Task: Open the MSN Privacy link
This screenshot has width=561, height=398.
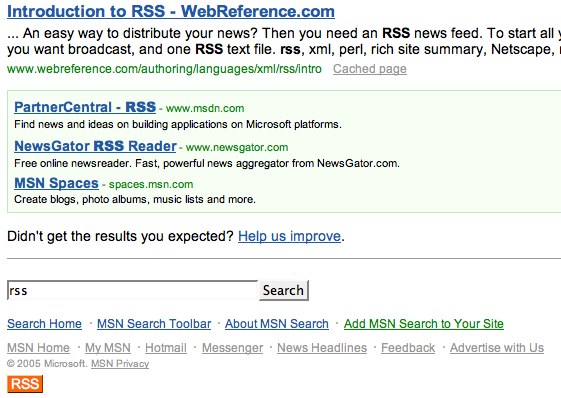Action: pyautogui.click(x=120, y=364)
